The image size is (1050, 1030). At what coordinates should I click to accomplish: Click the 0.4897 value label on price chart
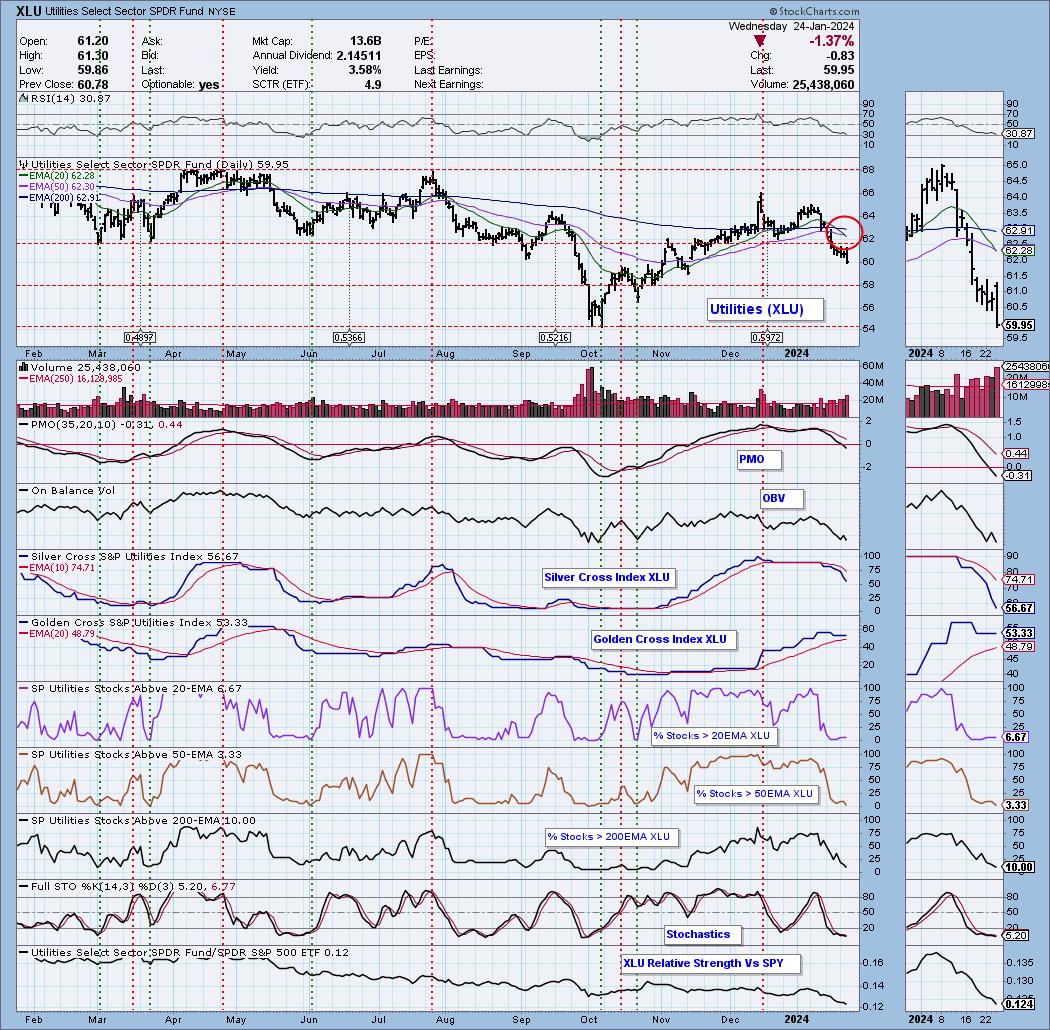point(140,338)
